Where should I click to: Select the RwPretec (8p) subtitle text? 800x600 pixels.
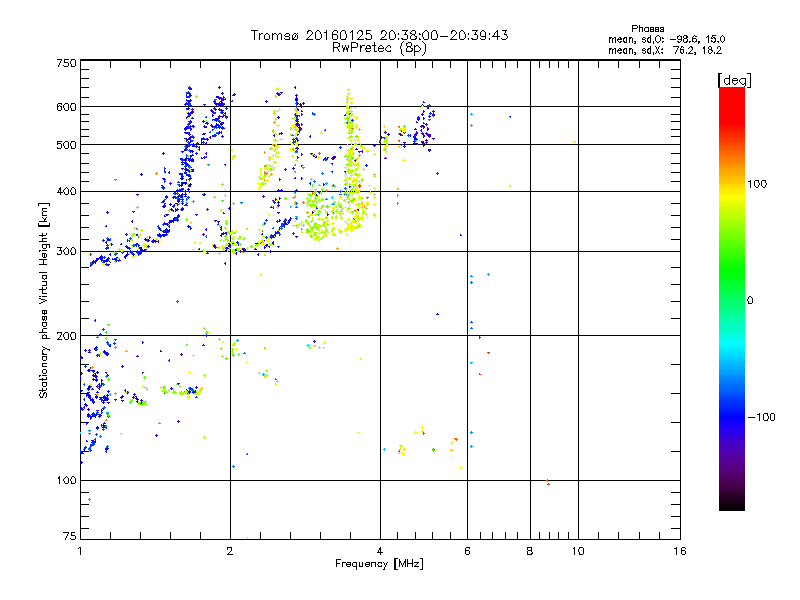(379, 47)
